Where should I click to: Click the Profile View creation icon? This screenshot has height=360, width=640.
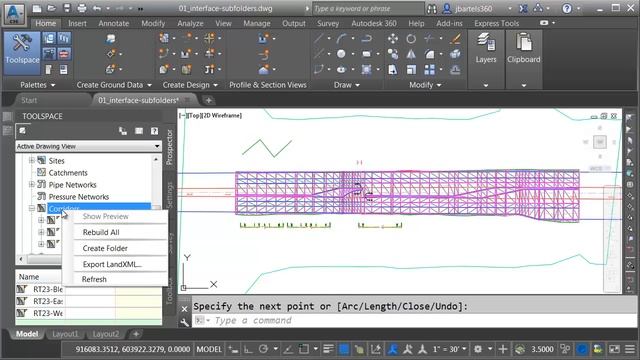[263, 39]
